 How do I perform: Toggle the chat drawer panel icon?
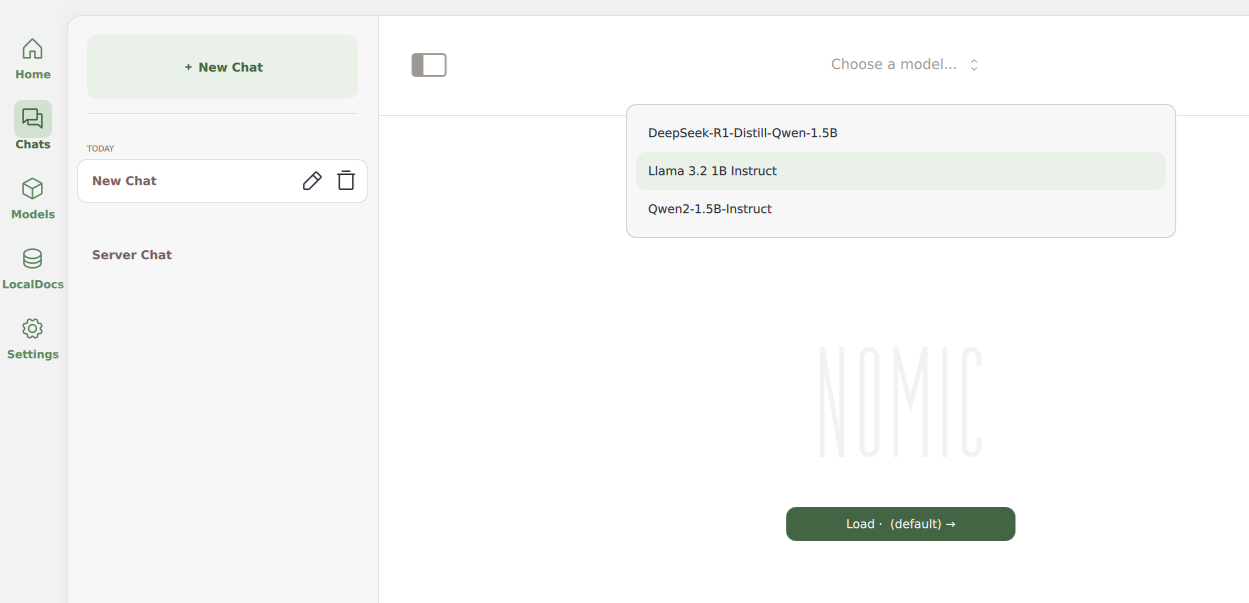pos(429,65)
